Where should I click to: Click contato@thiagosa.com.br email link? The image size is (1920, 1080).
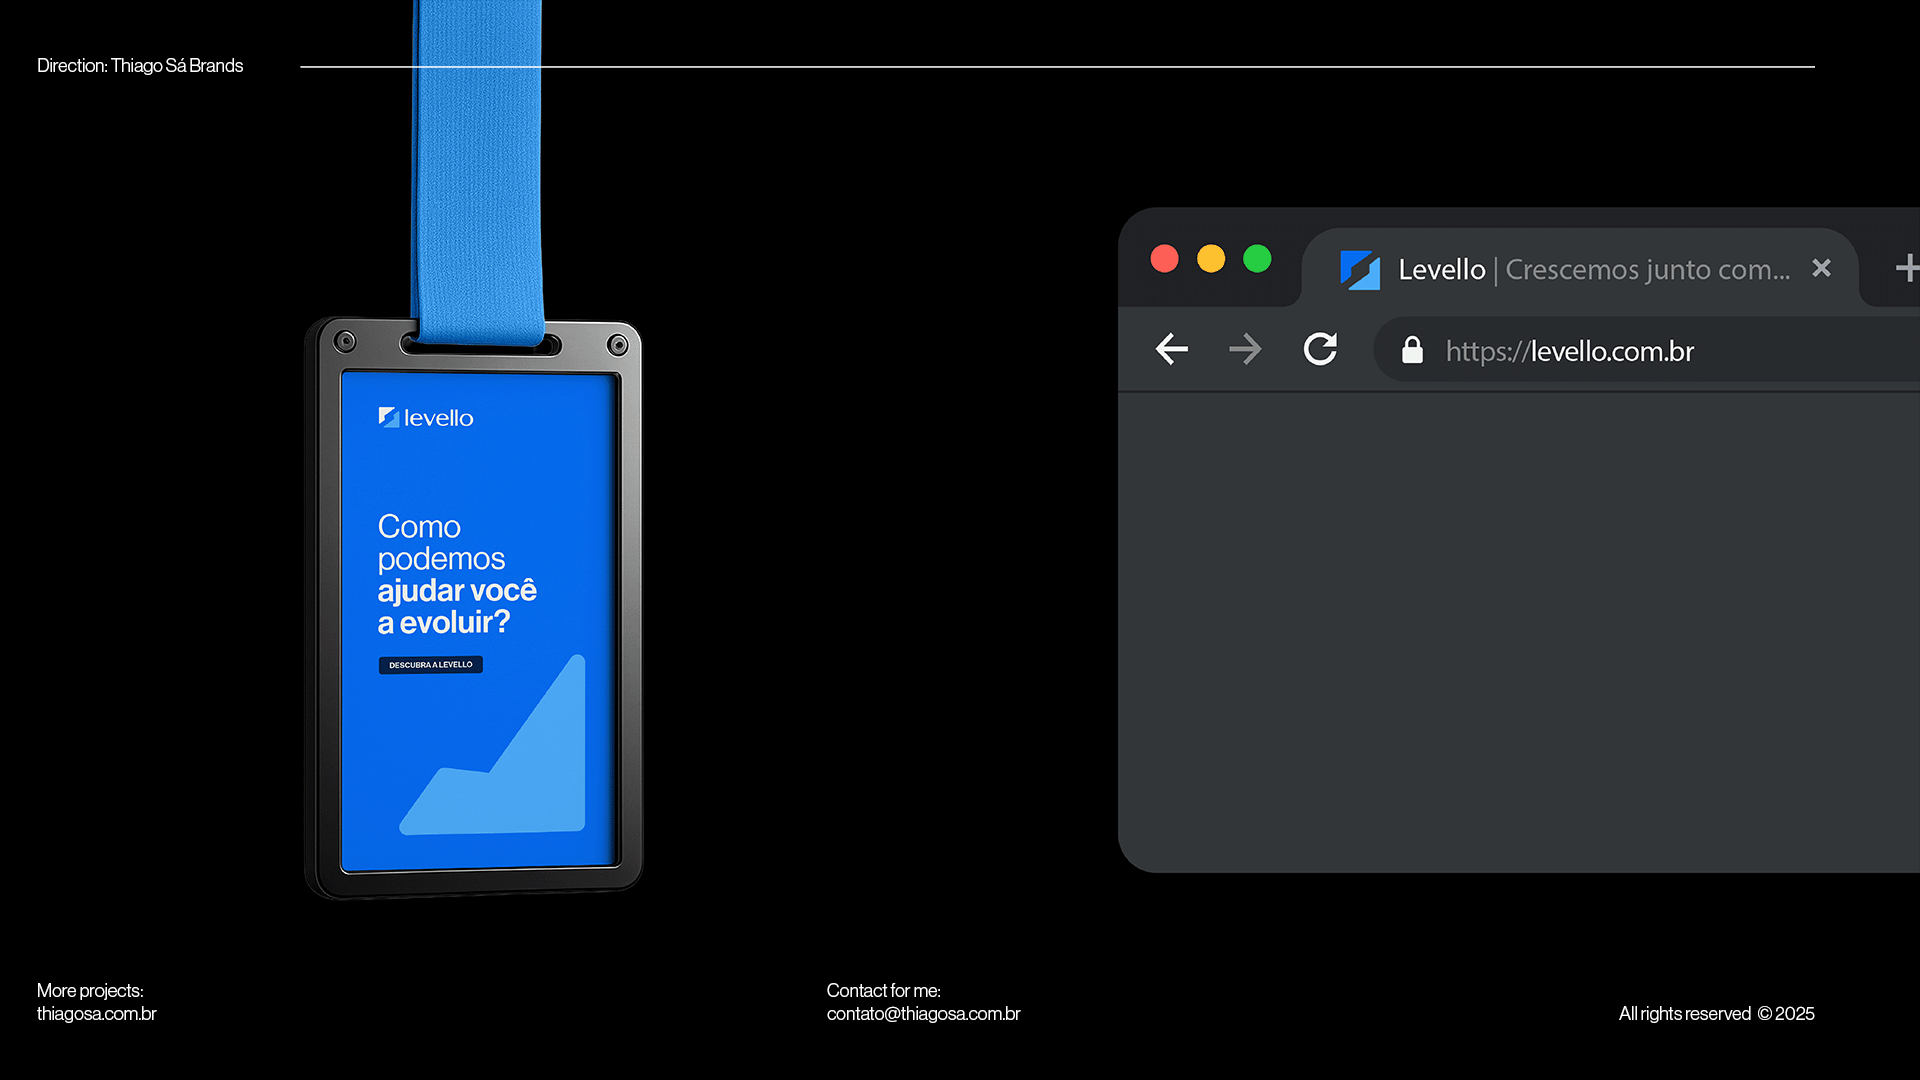click(923, 1014)
